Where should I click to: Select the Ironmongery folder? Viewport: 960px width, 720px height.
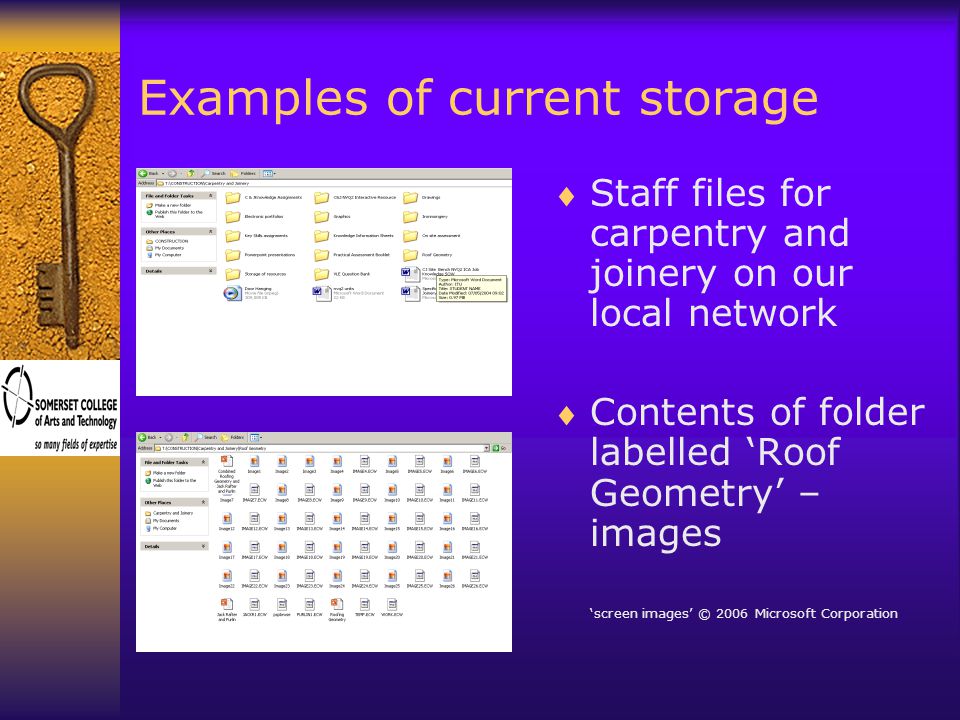coord(426,217)
